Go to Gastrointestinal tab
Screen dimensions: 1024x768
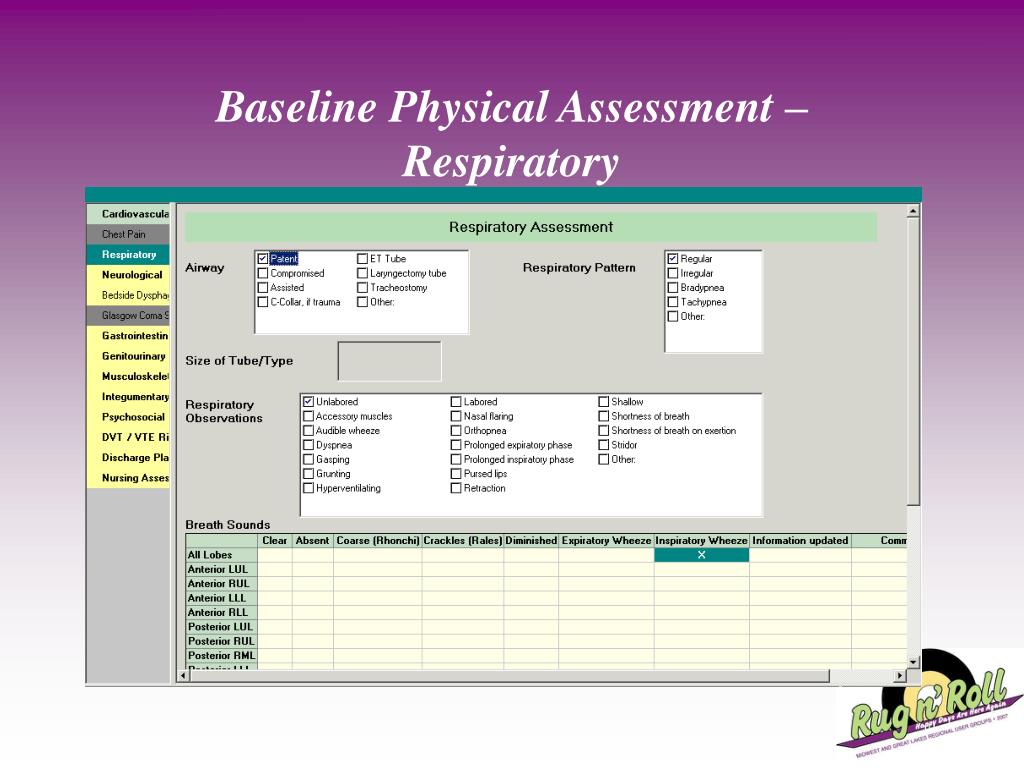pos(128,335)
